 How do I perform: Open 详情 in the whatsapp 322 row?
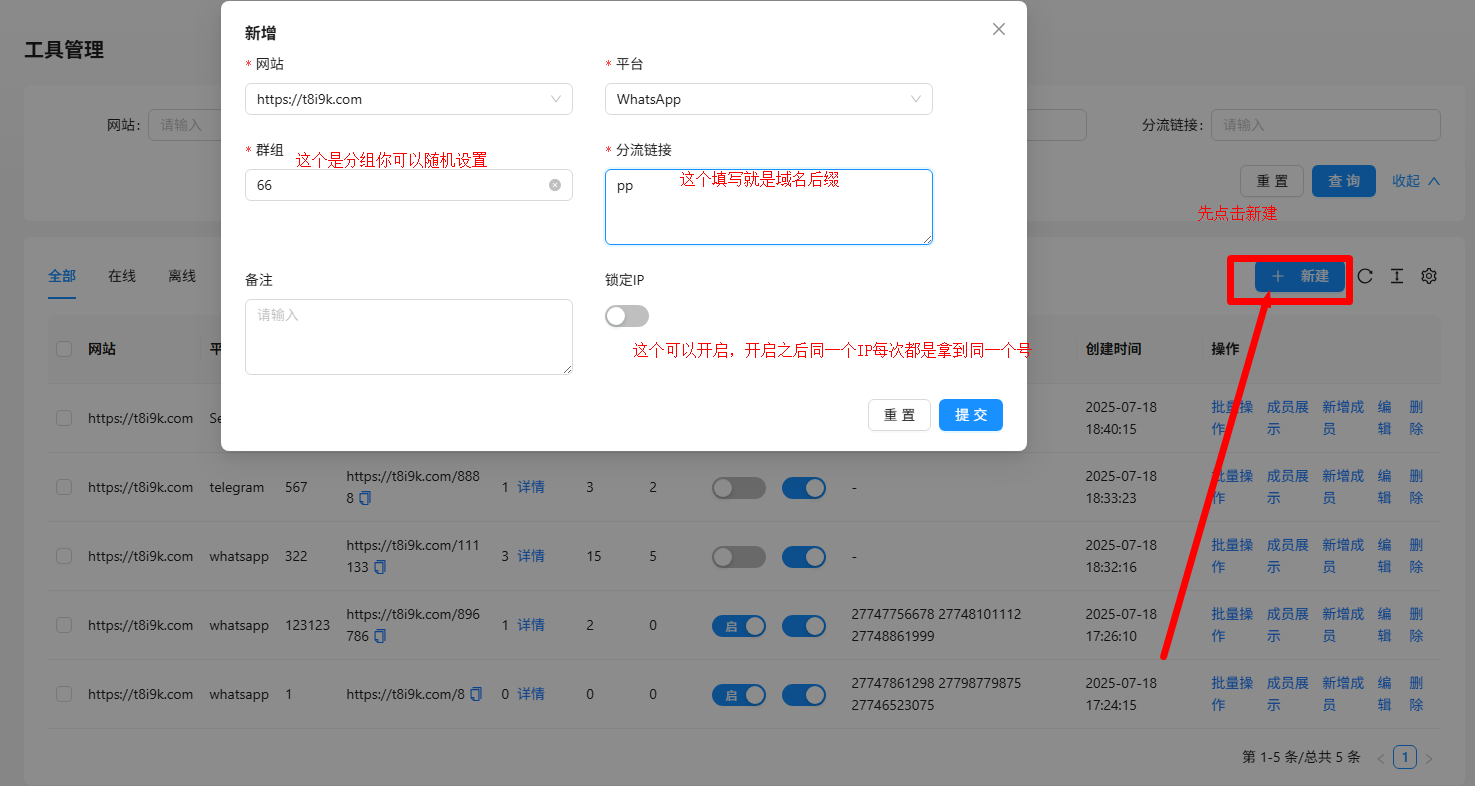[x=531, y=556]
